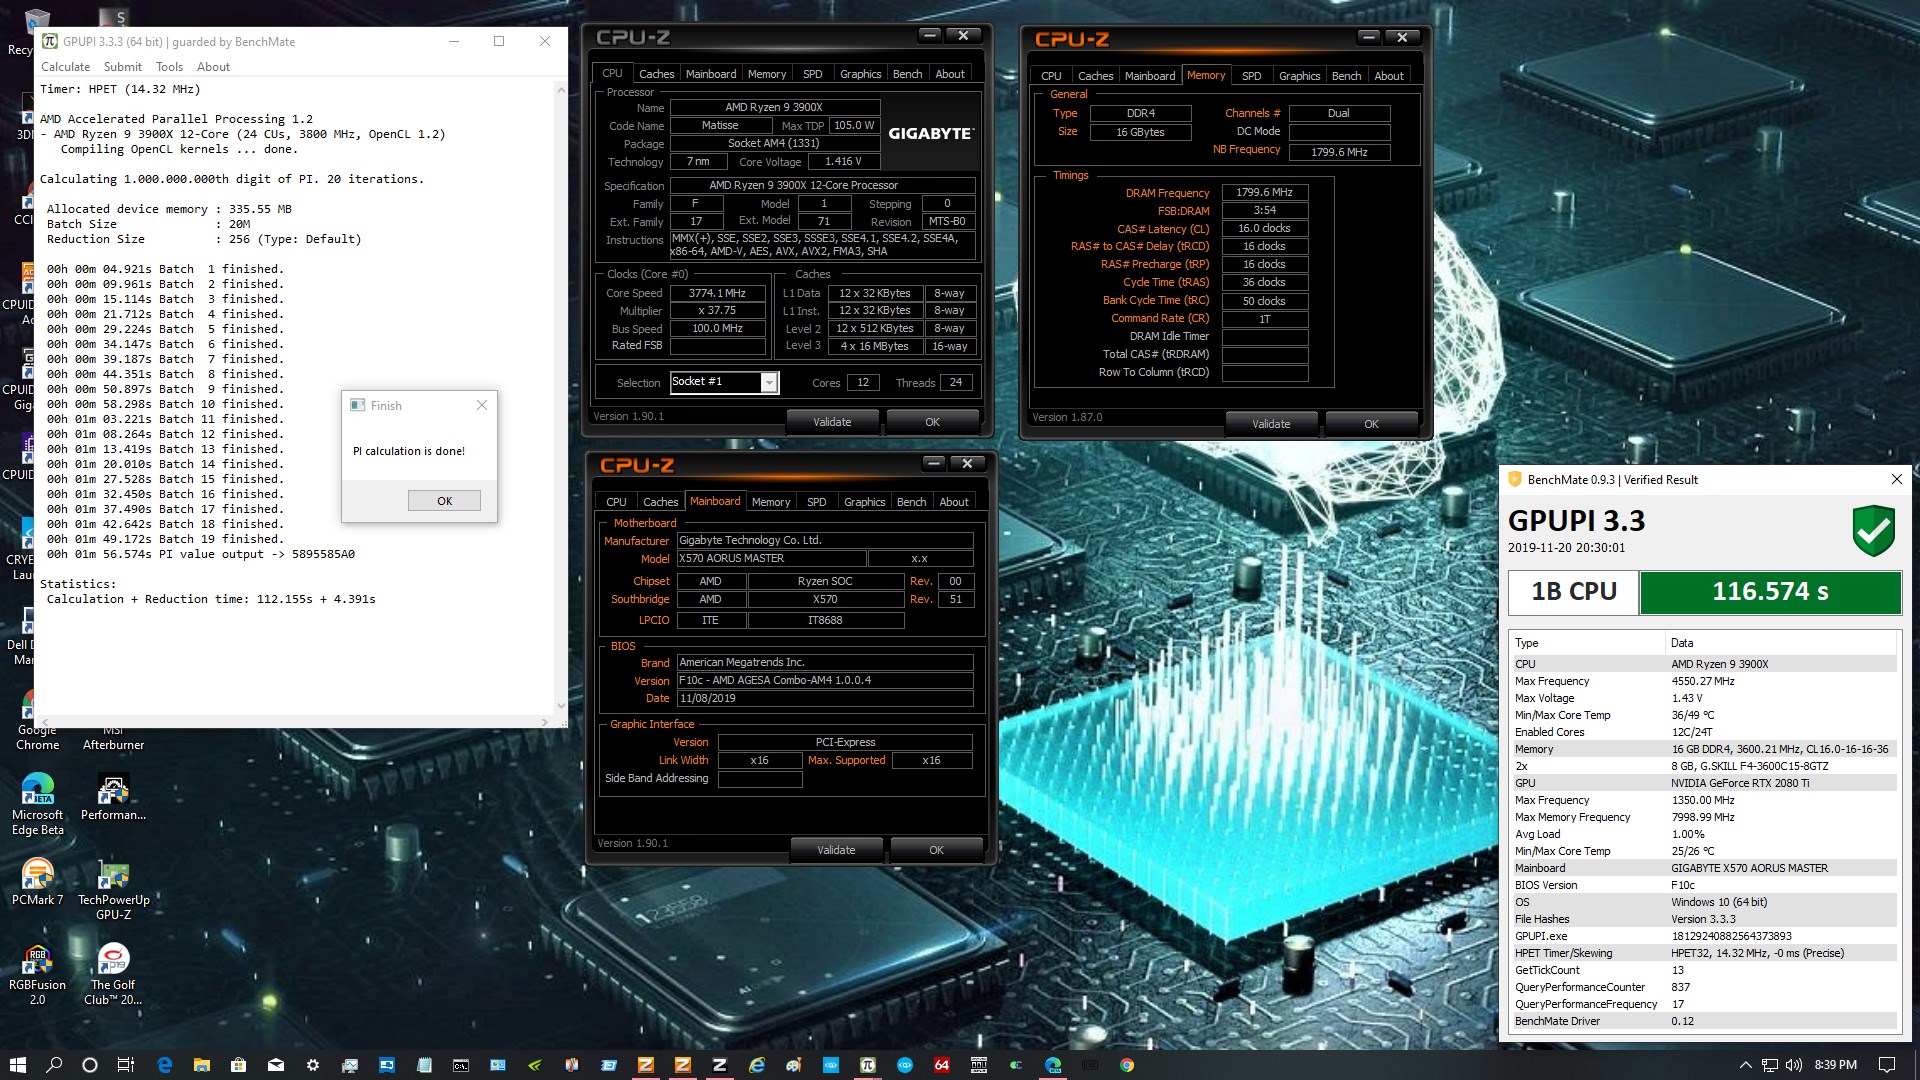Viewport: 1920px width, 1080px height.
Task: Open Microsoft Edge from the taskbar
Action: (x=164, y=1065)
